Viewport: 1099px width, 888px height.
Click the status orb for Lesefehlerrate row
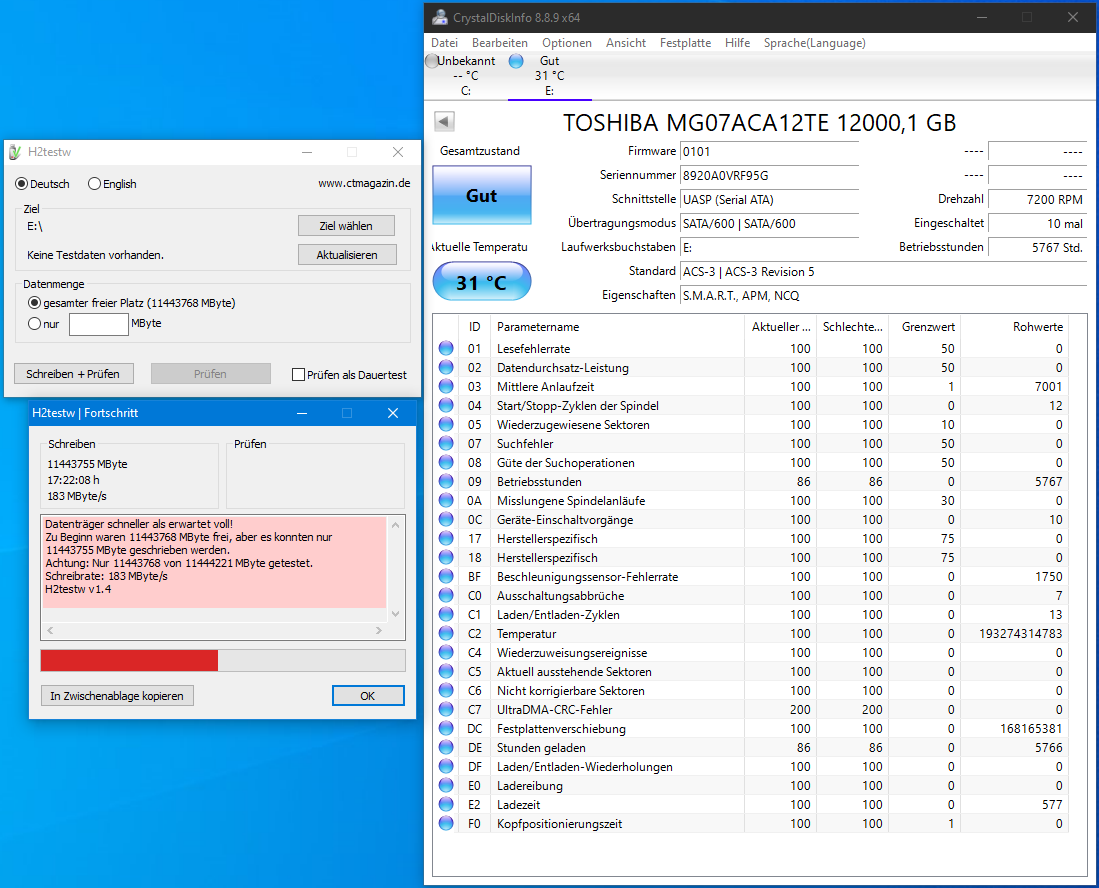446,348
